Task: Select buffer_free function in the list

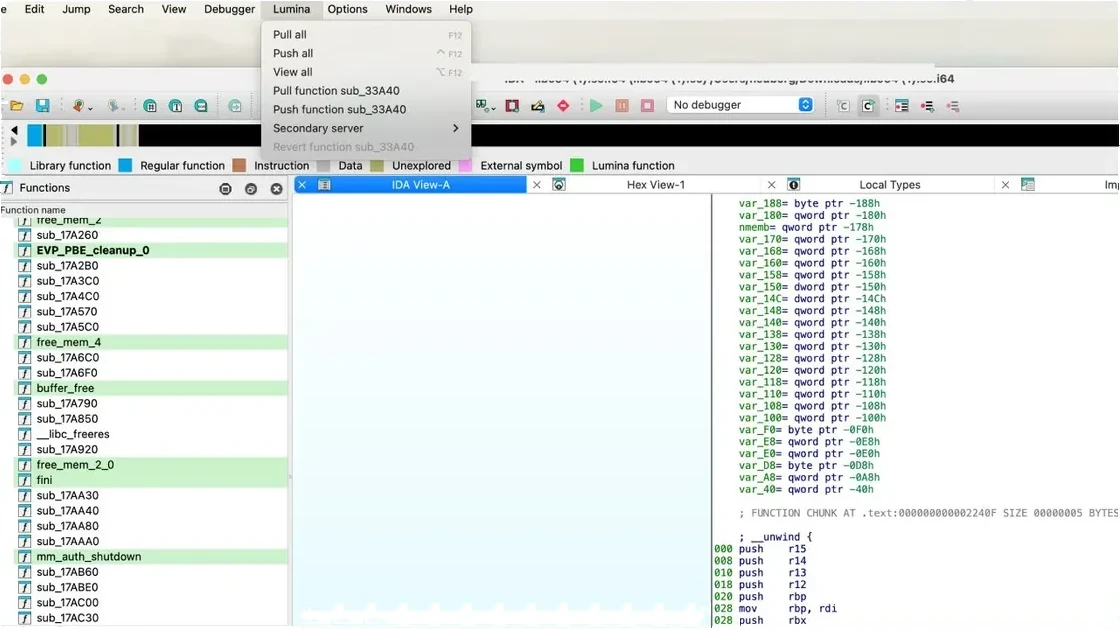Action: 151,389
